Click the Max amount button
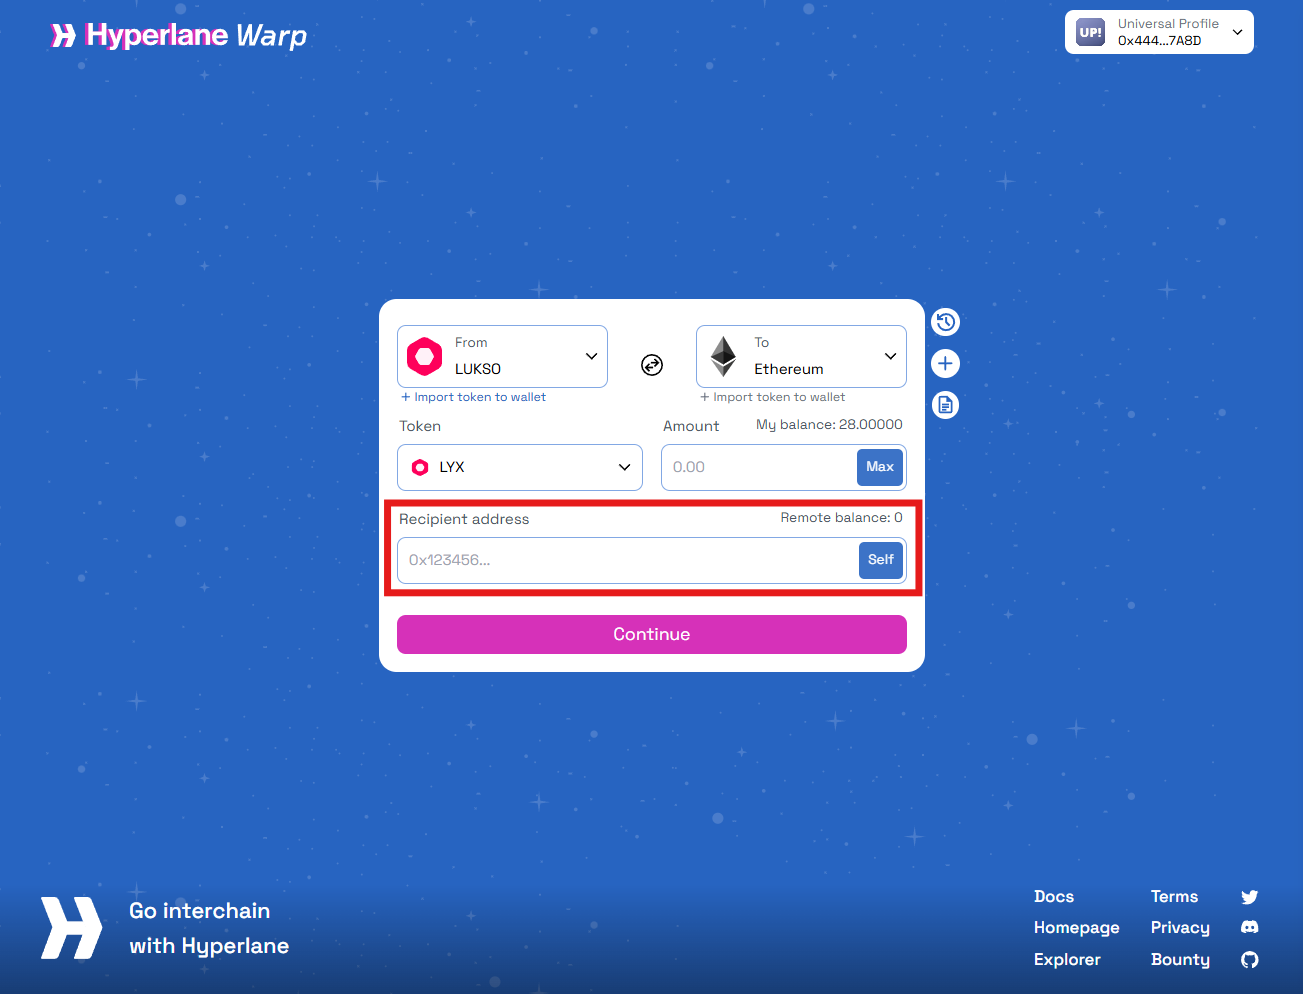 pos(880,467)
